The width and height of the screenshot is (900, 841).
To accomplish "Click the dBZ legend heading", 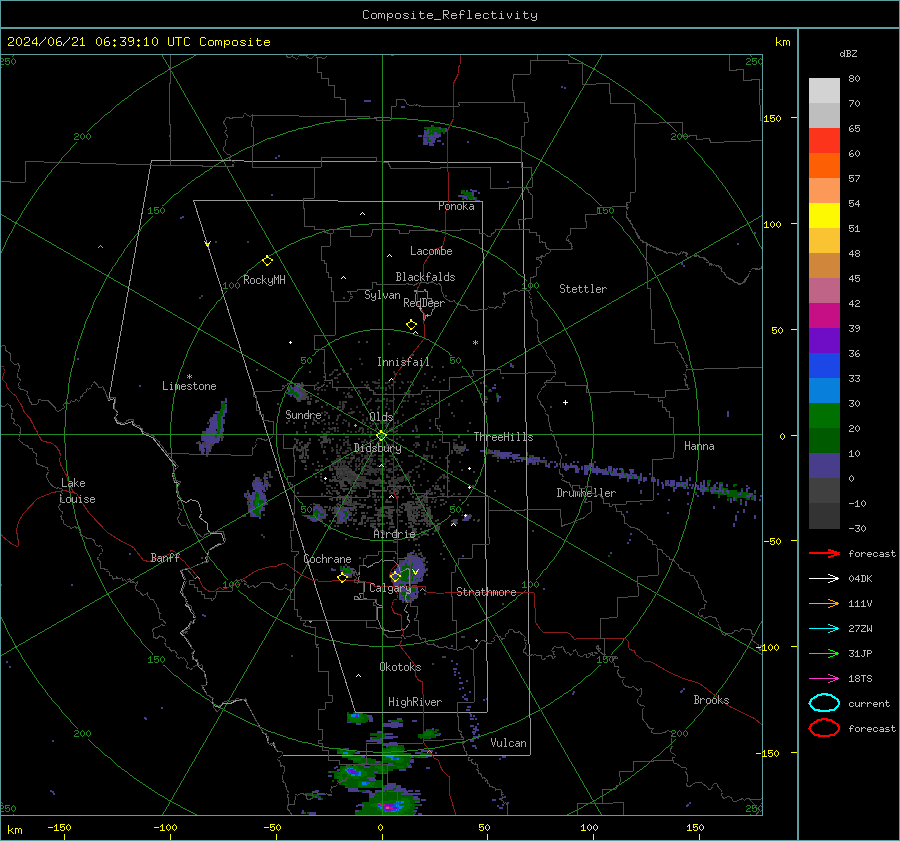I will pos(848,54).
